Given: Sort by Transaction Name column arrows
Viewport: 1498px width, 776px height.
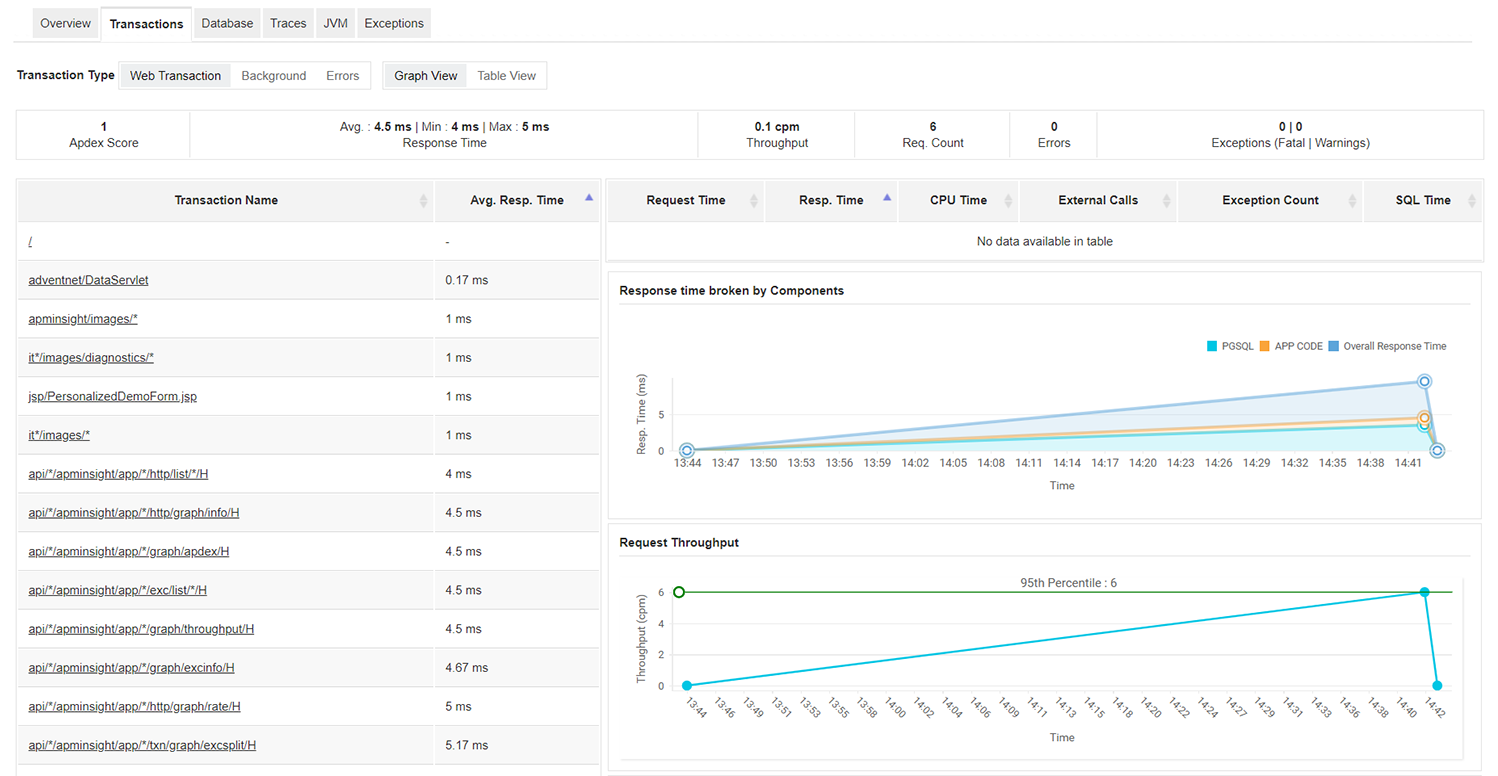Looking at the screenshot, I should 423,201.
